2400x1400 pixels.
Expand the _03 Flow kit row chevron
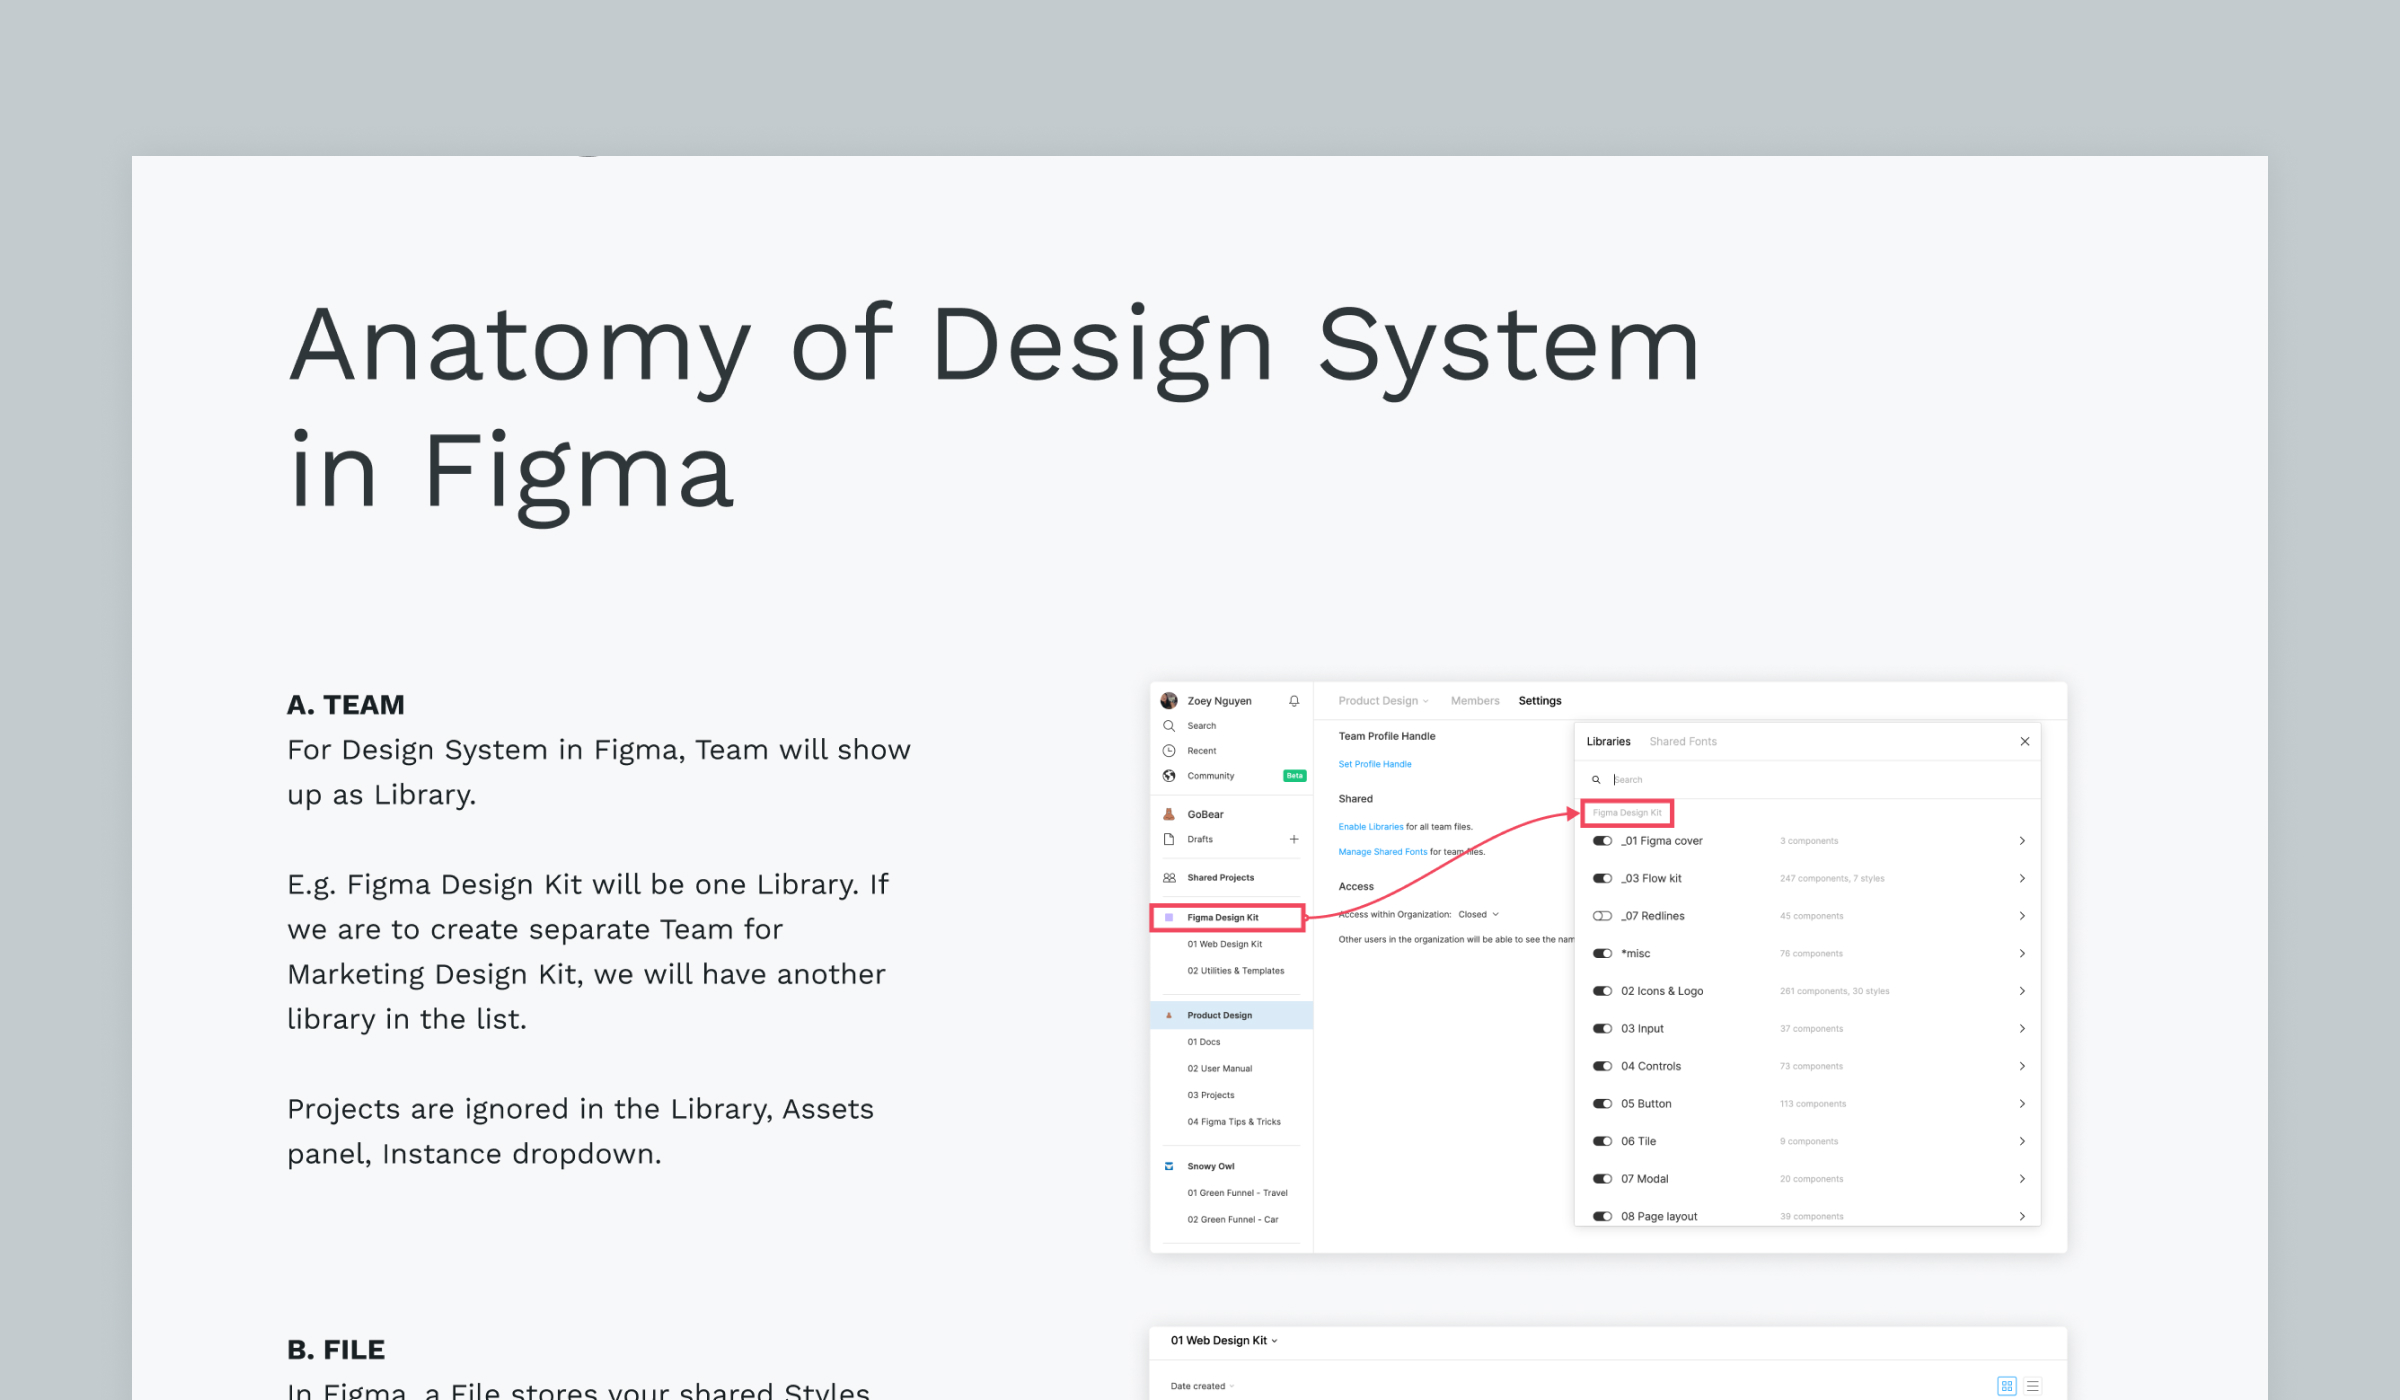tap(2022, 878)
